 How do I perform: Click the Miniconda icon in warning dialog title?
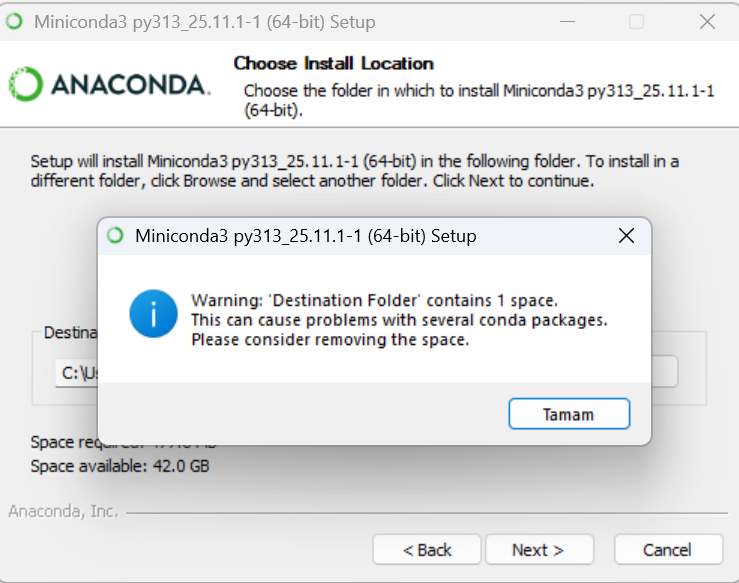click(115, 237)
